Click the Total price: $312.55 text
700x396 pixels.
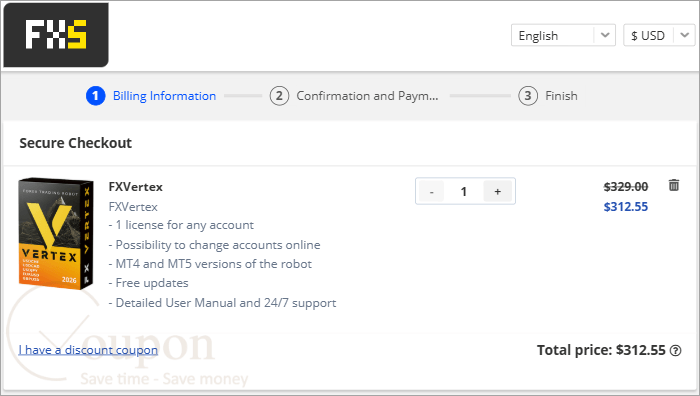click(601, 350)
